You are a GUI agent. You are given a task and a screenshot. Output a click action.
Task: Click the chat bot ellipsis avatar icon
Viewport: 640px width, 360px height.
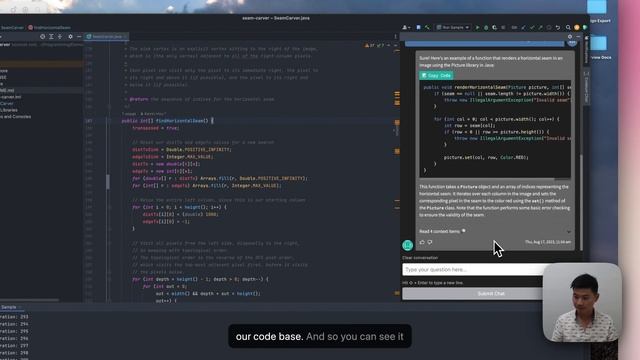(x=572, y=42)
